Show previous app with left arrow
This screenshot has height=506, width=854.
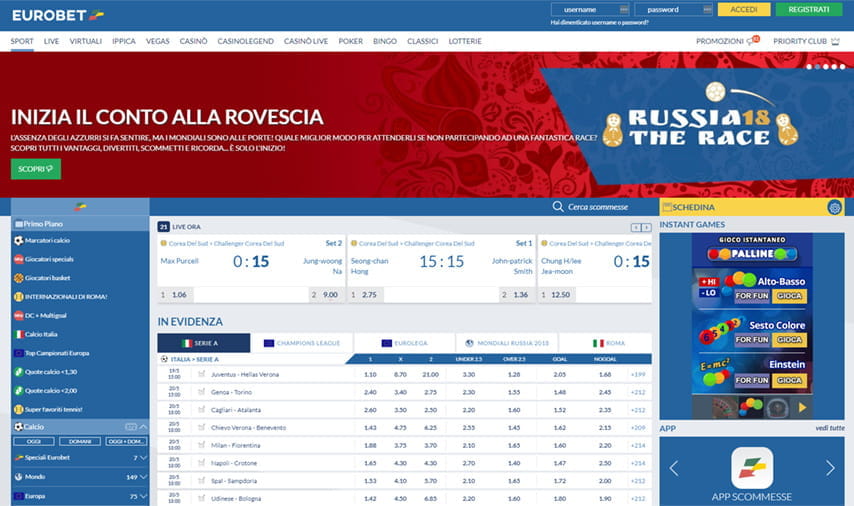coord(674,468)
